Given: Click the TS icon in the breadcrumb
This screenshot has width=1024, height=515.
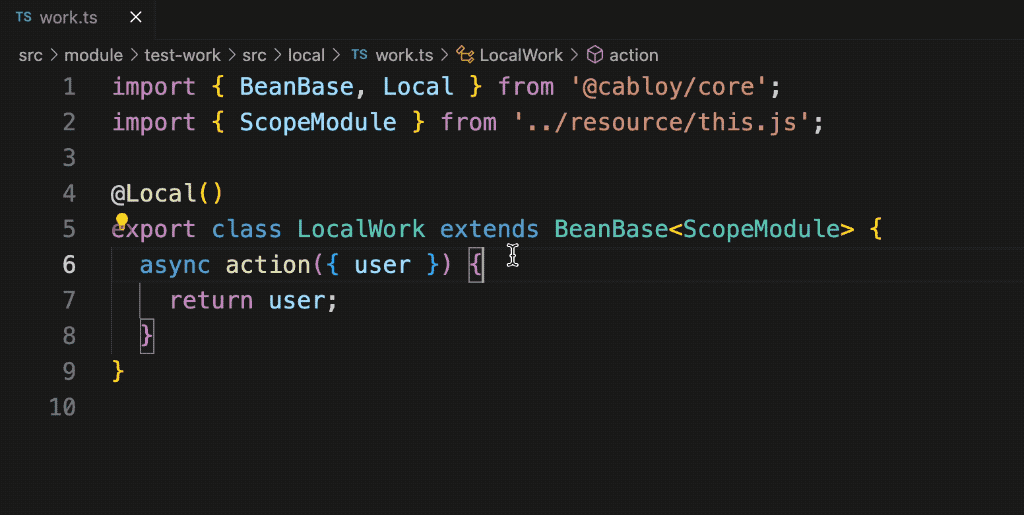Looking at the screenshot, I should point(359,55).
